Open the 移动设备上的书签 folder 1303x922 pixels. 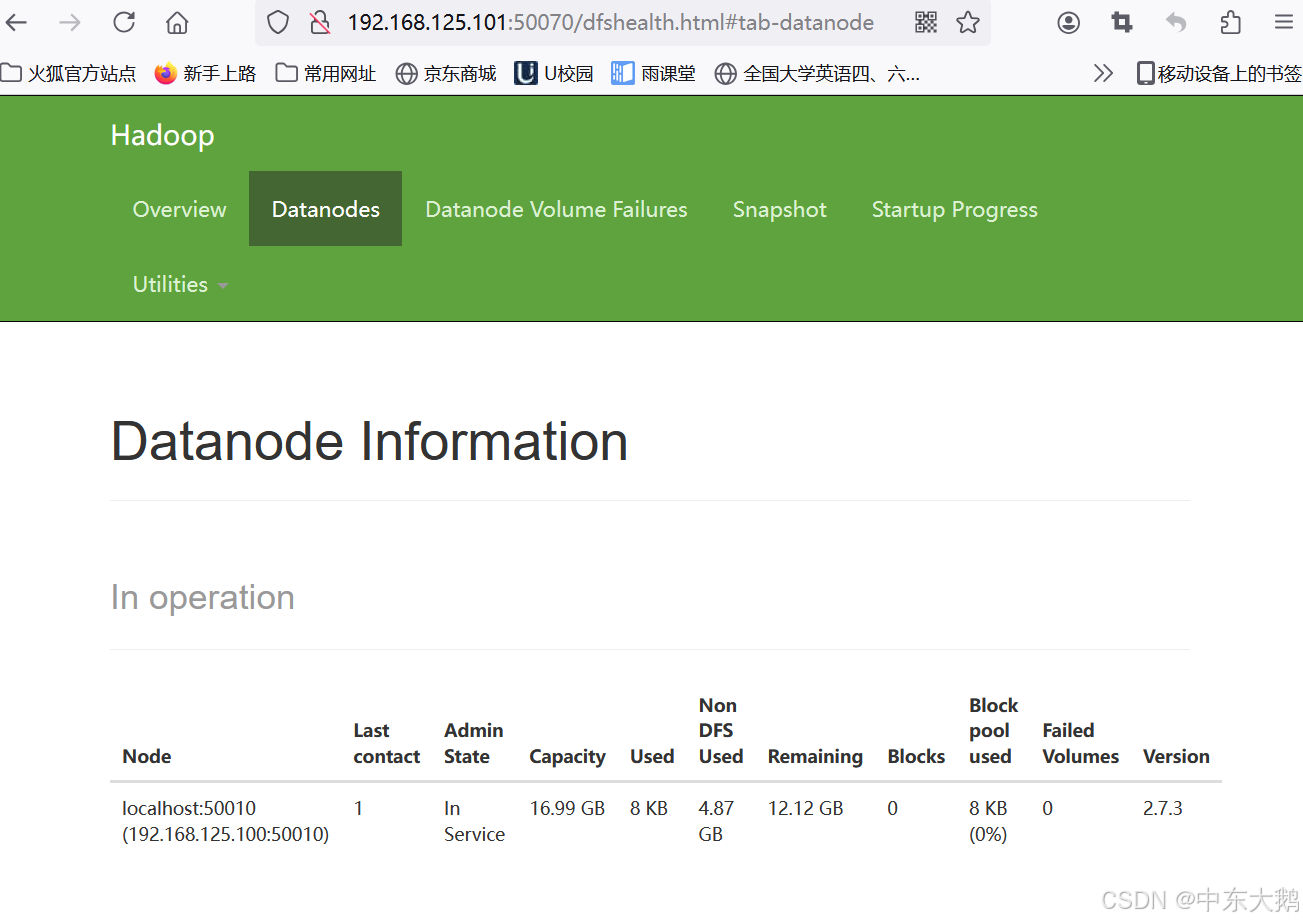pos(1219,73)
